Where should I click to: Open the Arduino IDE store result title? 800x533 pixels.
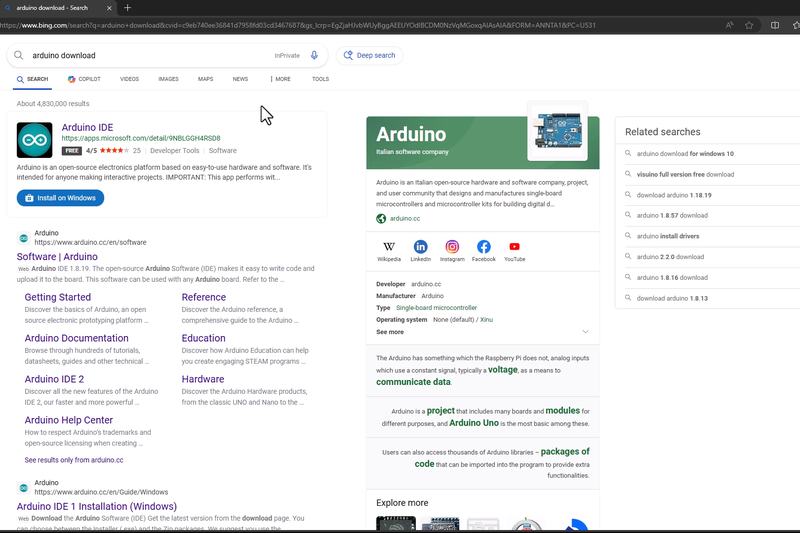pos(87,128)
